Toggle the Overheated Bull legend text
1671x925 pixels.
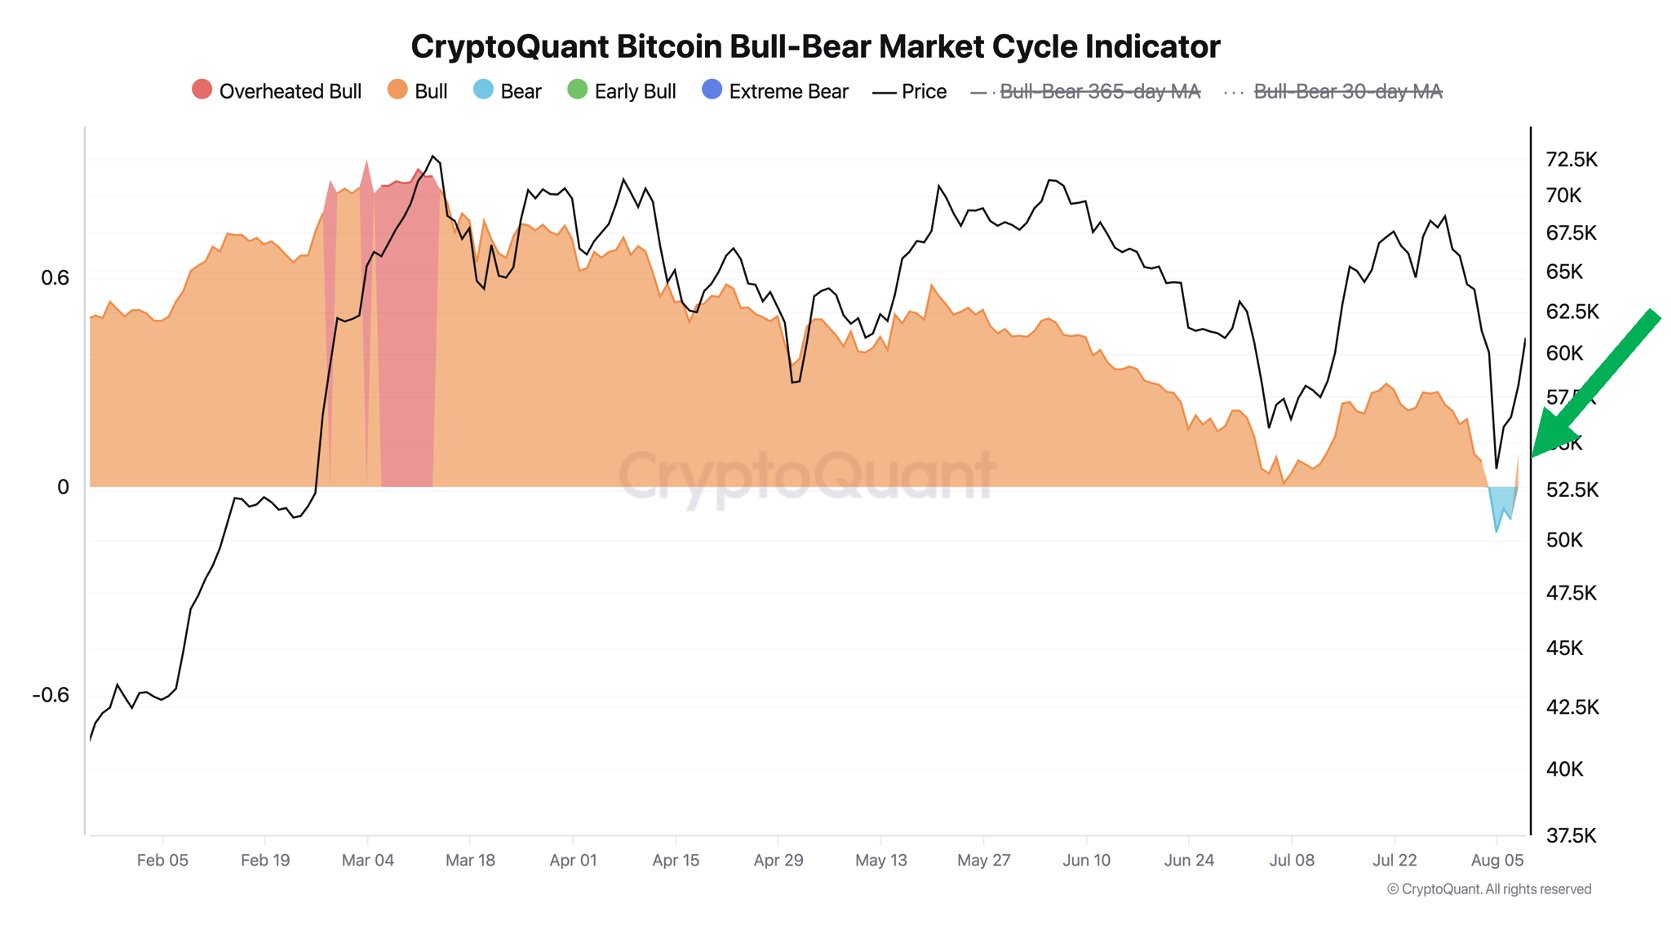[290, 92]
